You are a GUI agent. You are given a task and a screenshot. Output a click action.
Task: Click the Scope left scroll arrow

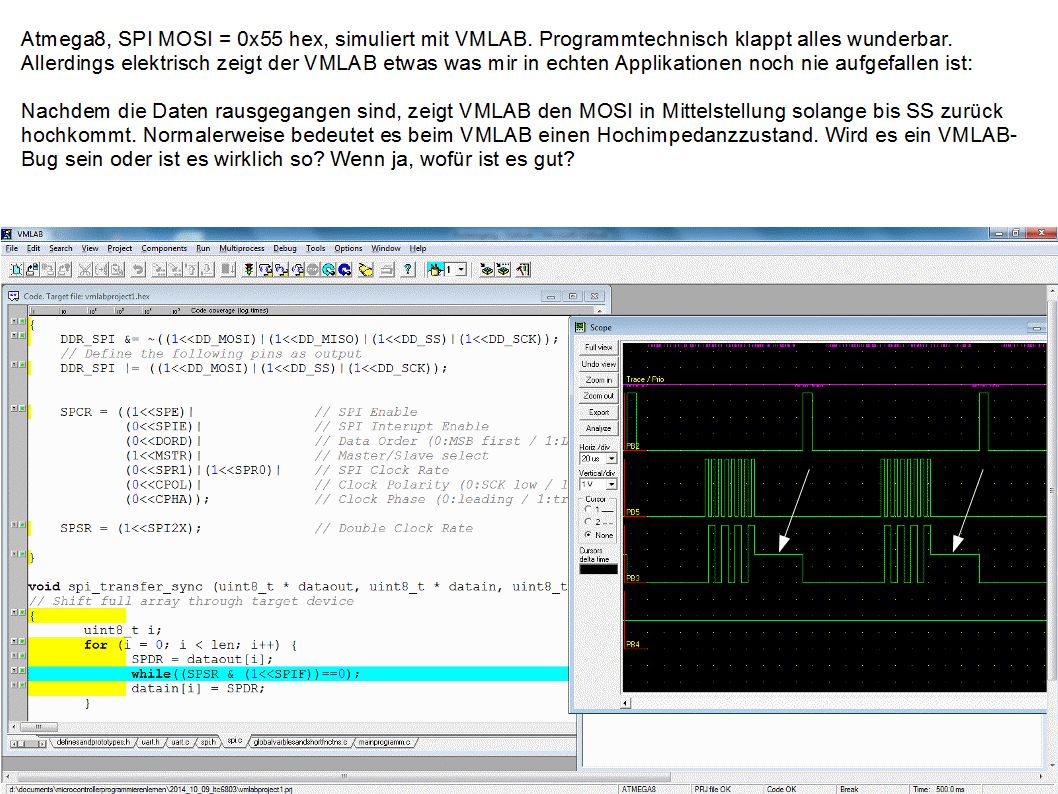(x=626, y=703)
